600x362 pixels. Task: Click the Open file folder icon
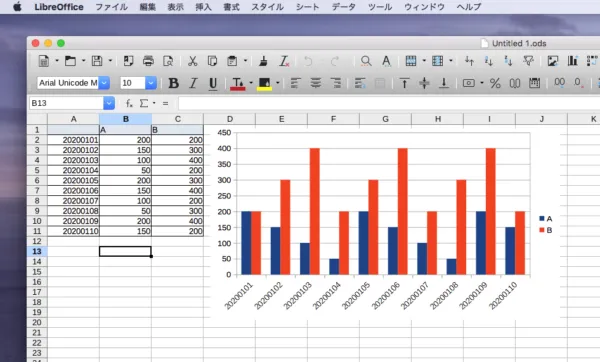click(x=70, y=61)
